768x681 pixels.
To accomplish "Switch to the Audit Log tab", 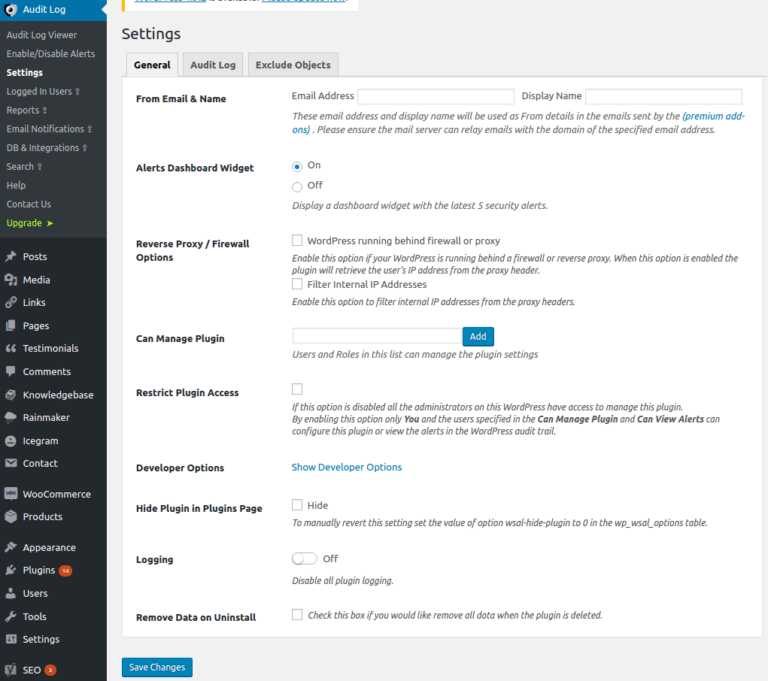I will [213, 65].
